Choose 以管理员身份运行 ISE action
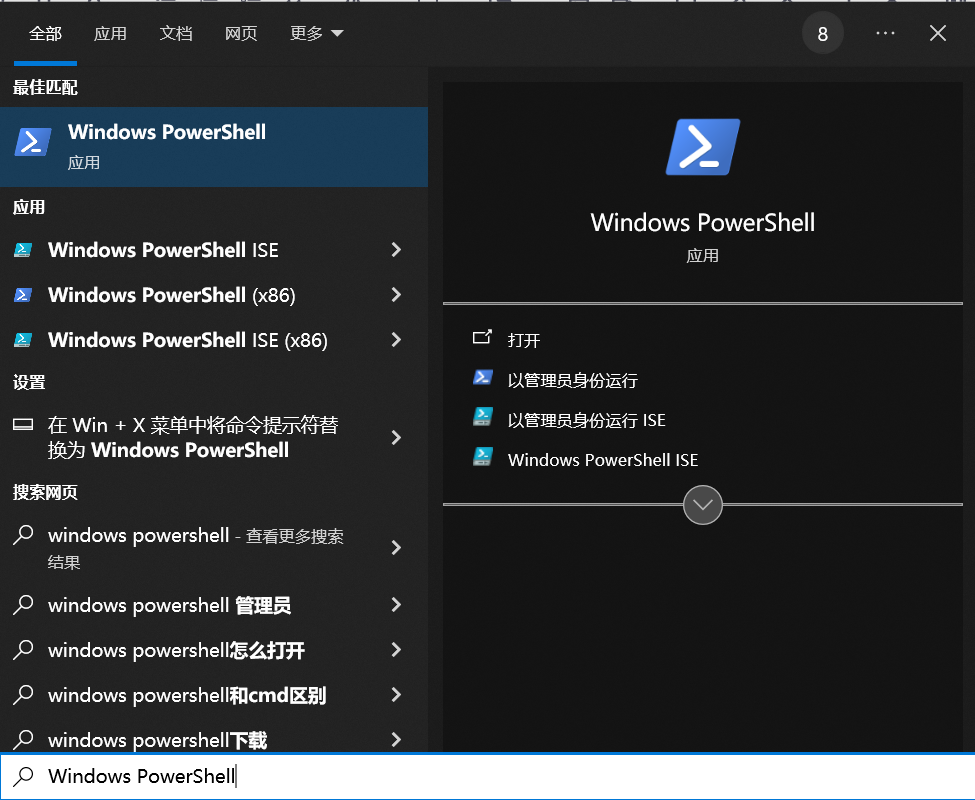The image size is (975, 800). tap(586, 420)
